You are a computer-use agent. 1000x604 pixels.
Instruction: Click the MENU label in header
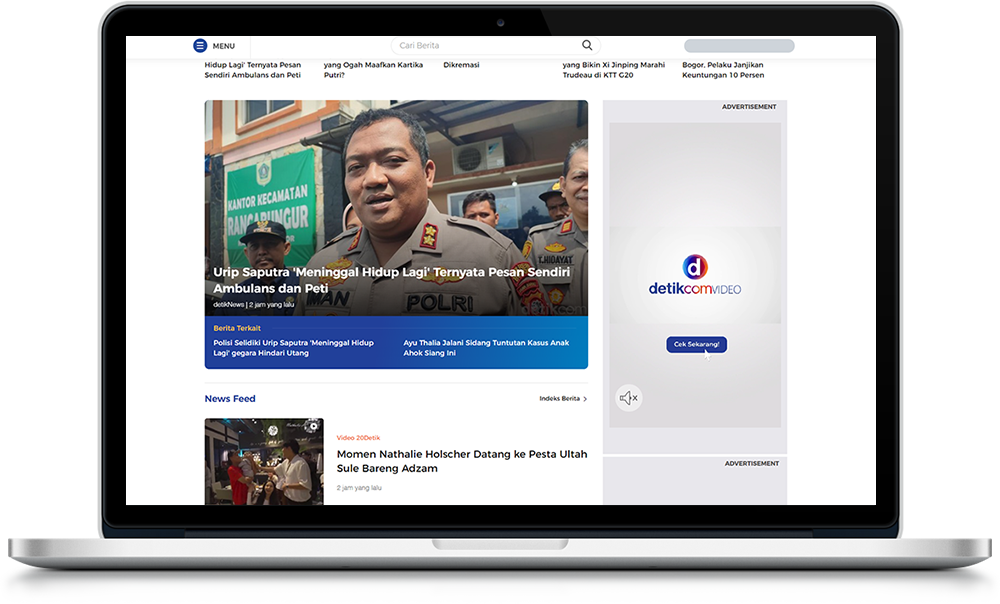coord(224,46)
